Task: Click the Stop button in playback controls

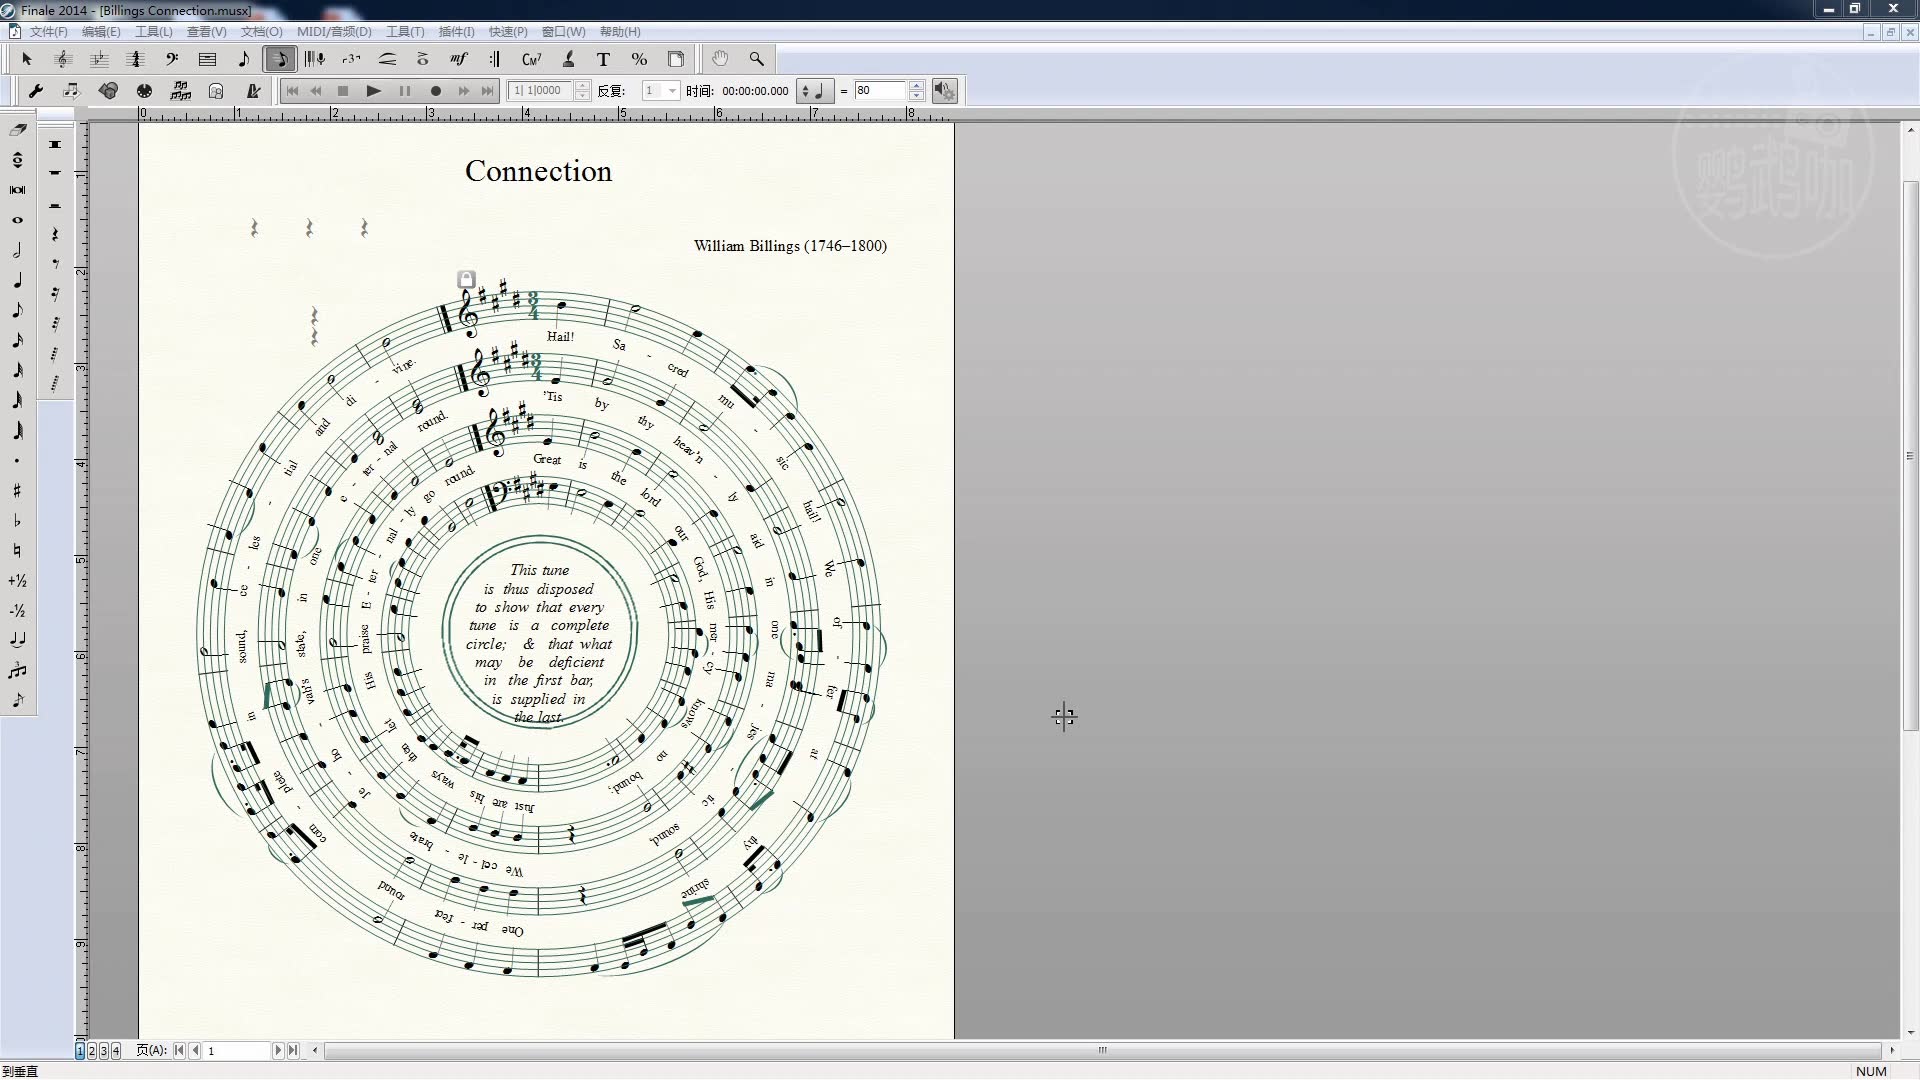Action: (x=343, y=91)
